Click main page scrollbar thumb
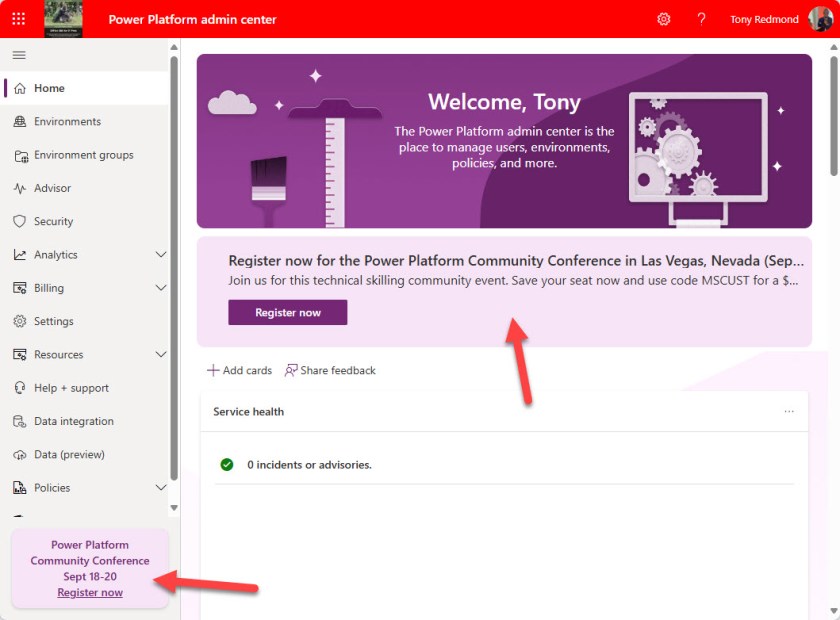This screenshot has height=620, width=840. click(x=834, y=116)
